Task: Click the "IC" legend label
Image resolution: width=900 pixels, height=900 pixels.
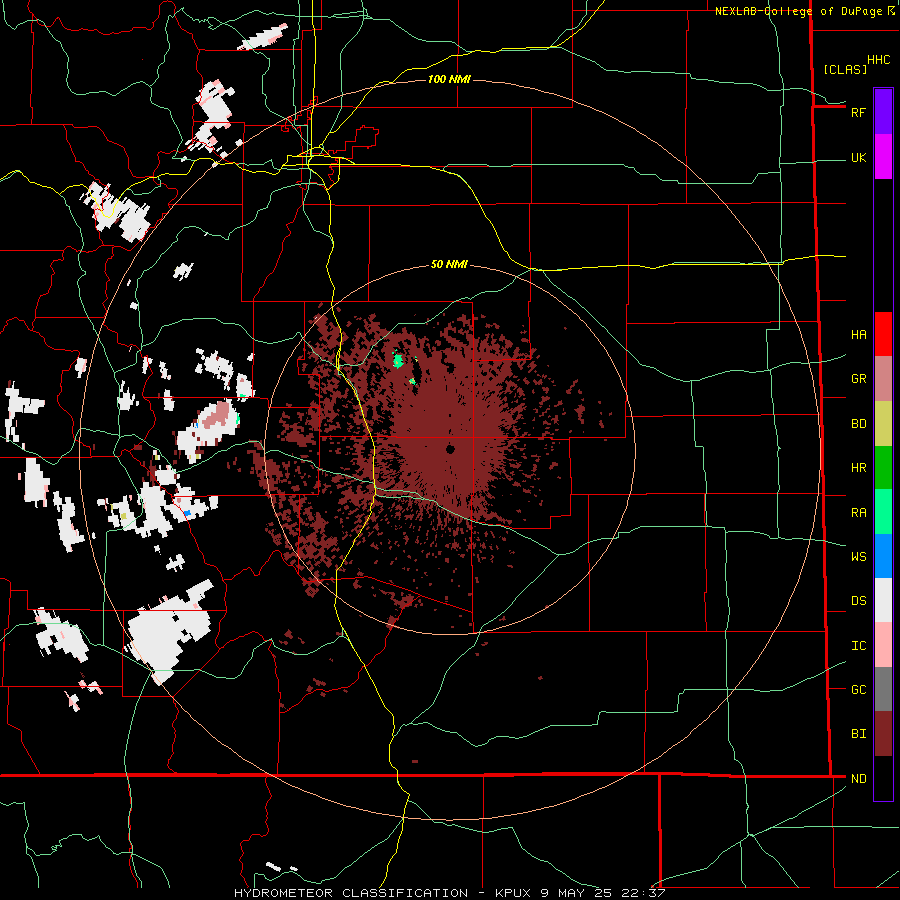Action: pyautogui.click(x=858, y=646)
